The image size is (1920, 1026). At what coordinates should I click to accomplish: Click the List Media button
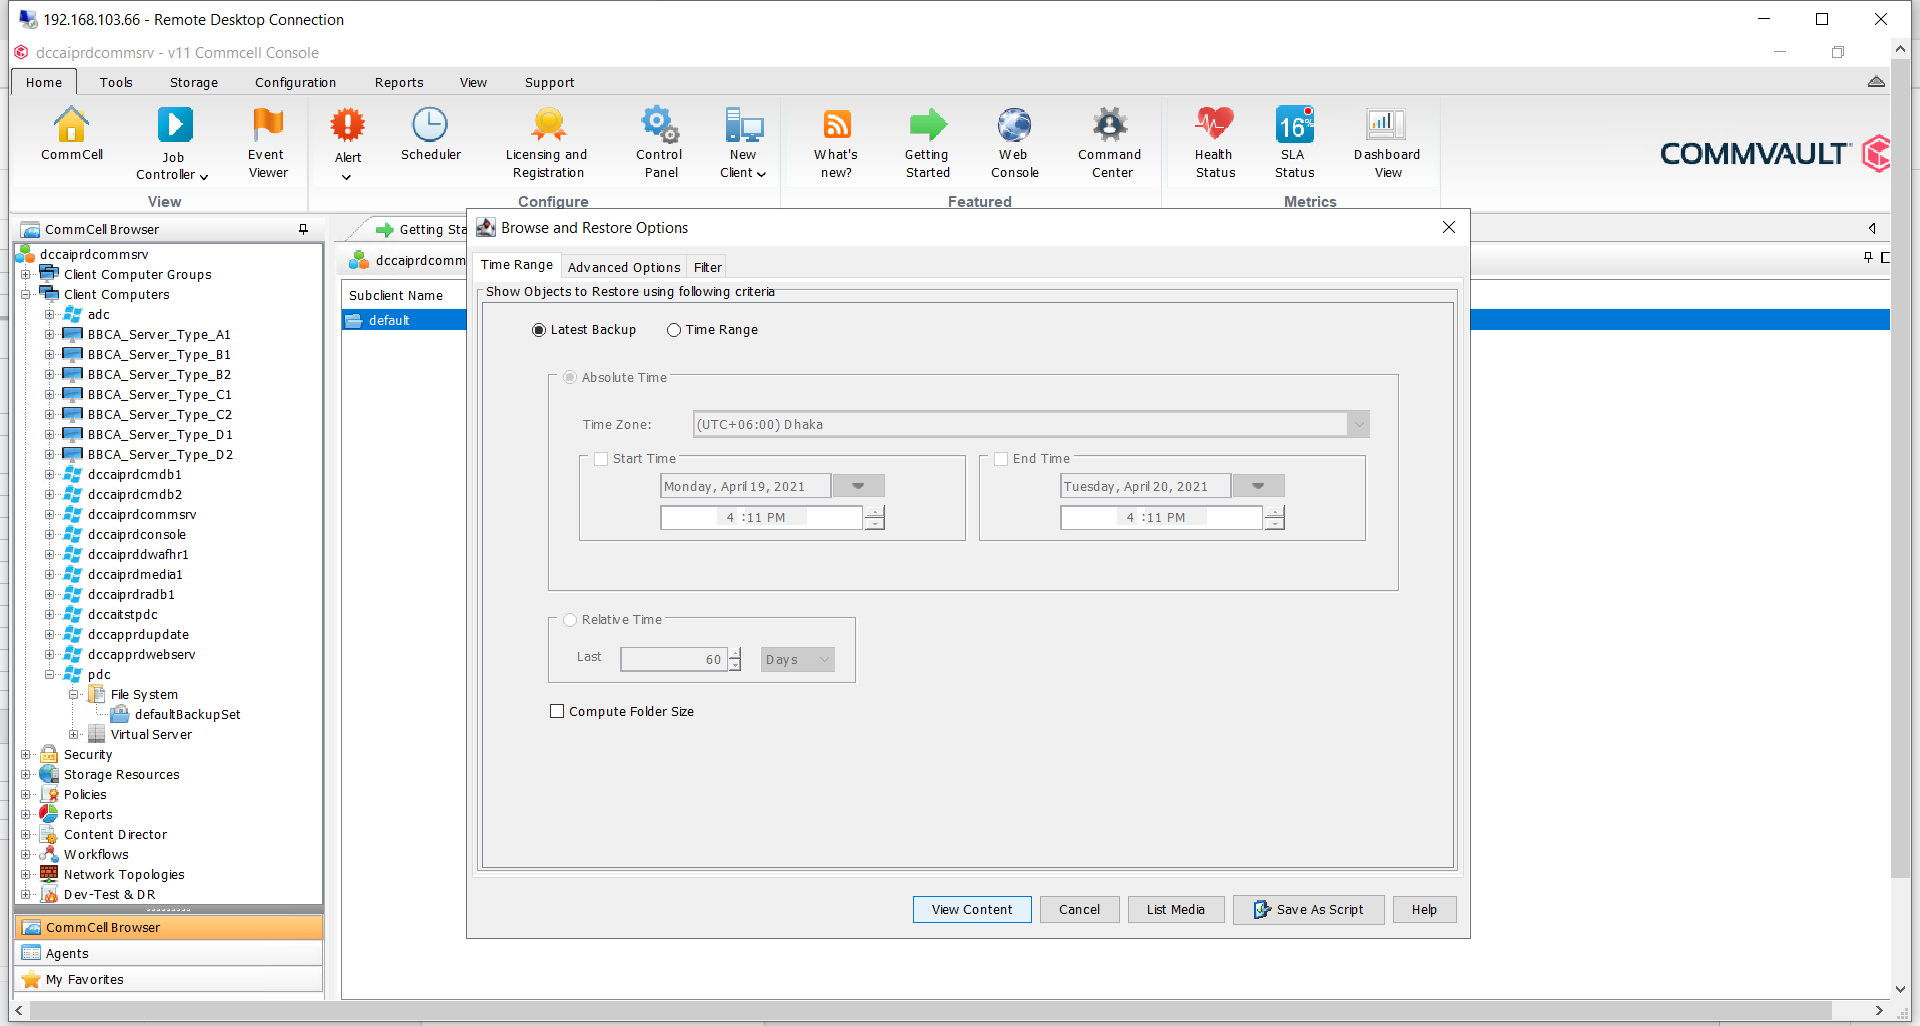coord(1176,909)
